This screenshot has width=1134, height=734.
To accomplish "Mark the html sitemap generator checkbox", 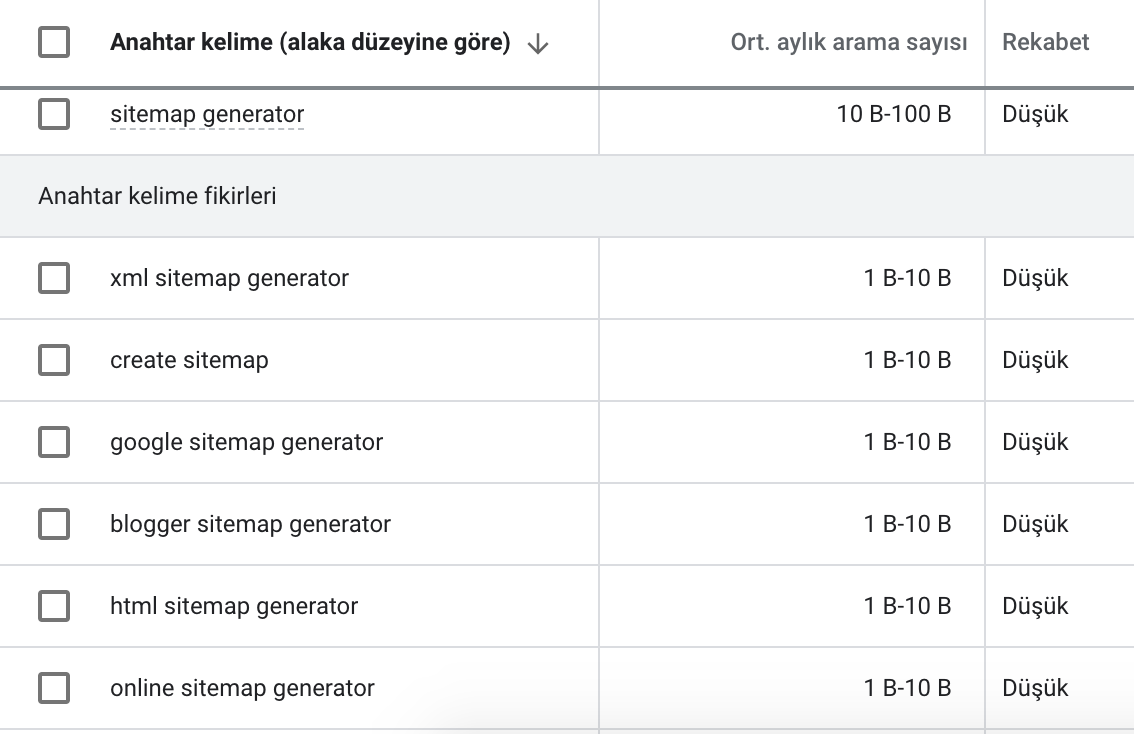I will tap(54, 606).
